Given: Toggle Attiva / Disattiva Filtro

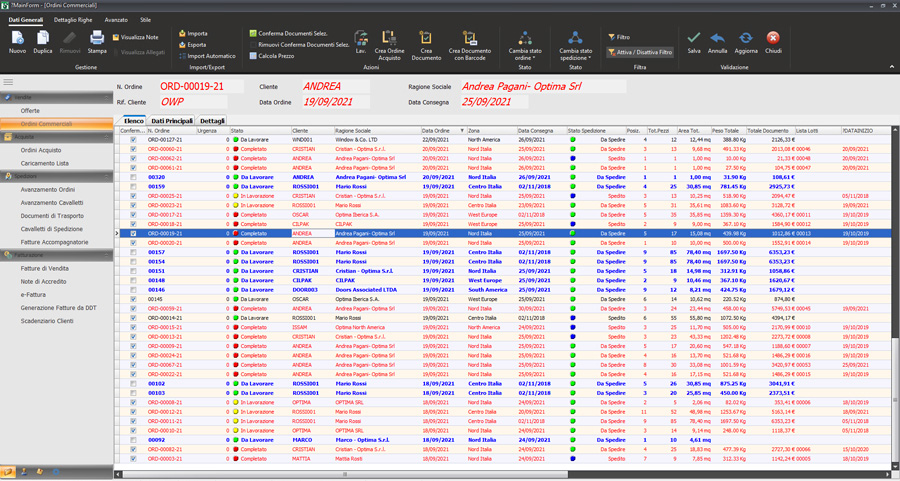Looking at the screenshot, I should [x=640, y=52].
